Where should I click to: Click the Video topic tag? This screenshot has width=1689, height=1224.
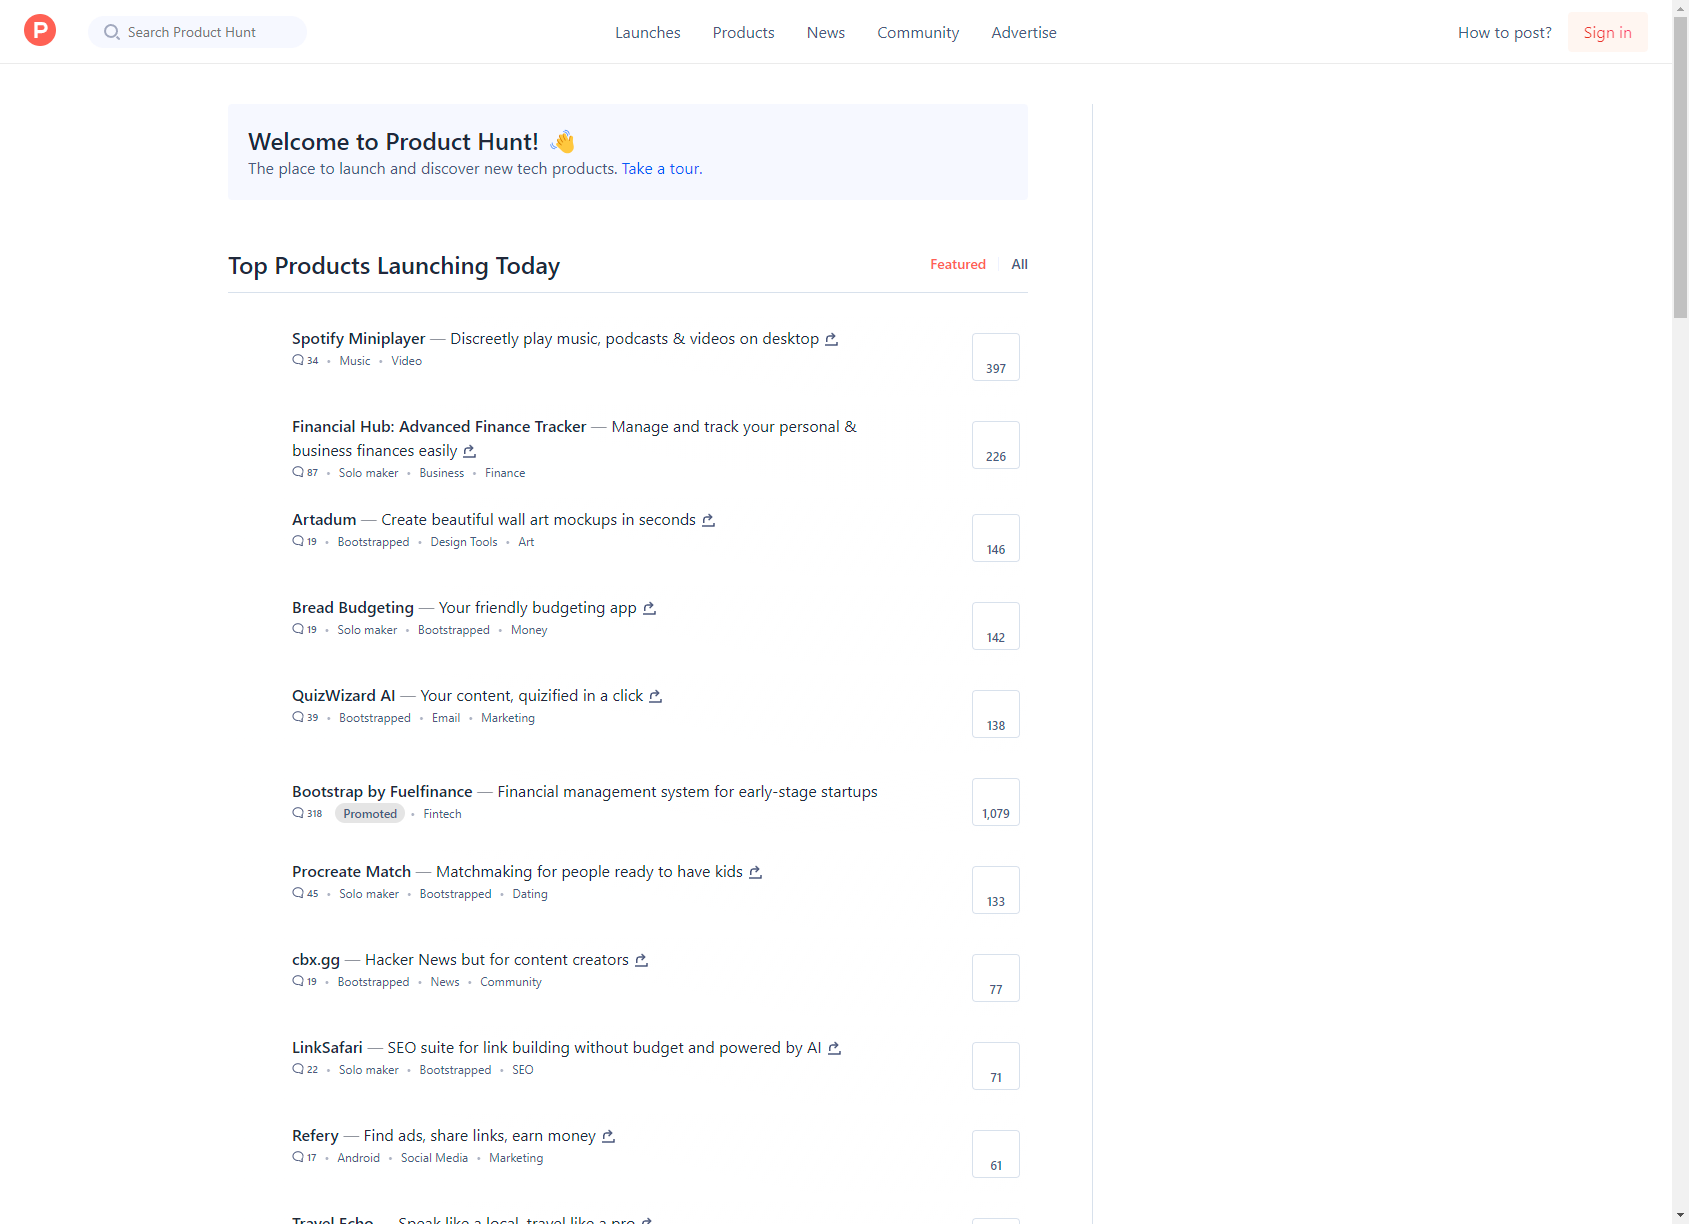406,361
